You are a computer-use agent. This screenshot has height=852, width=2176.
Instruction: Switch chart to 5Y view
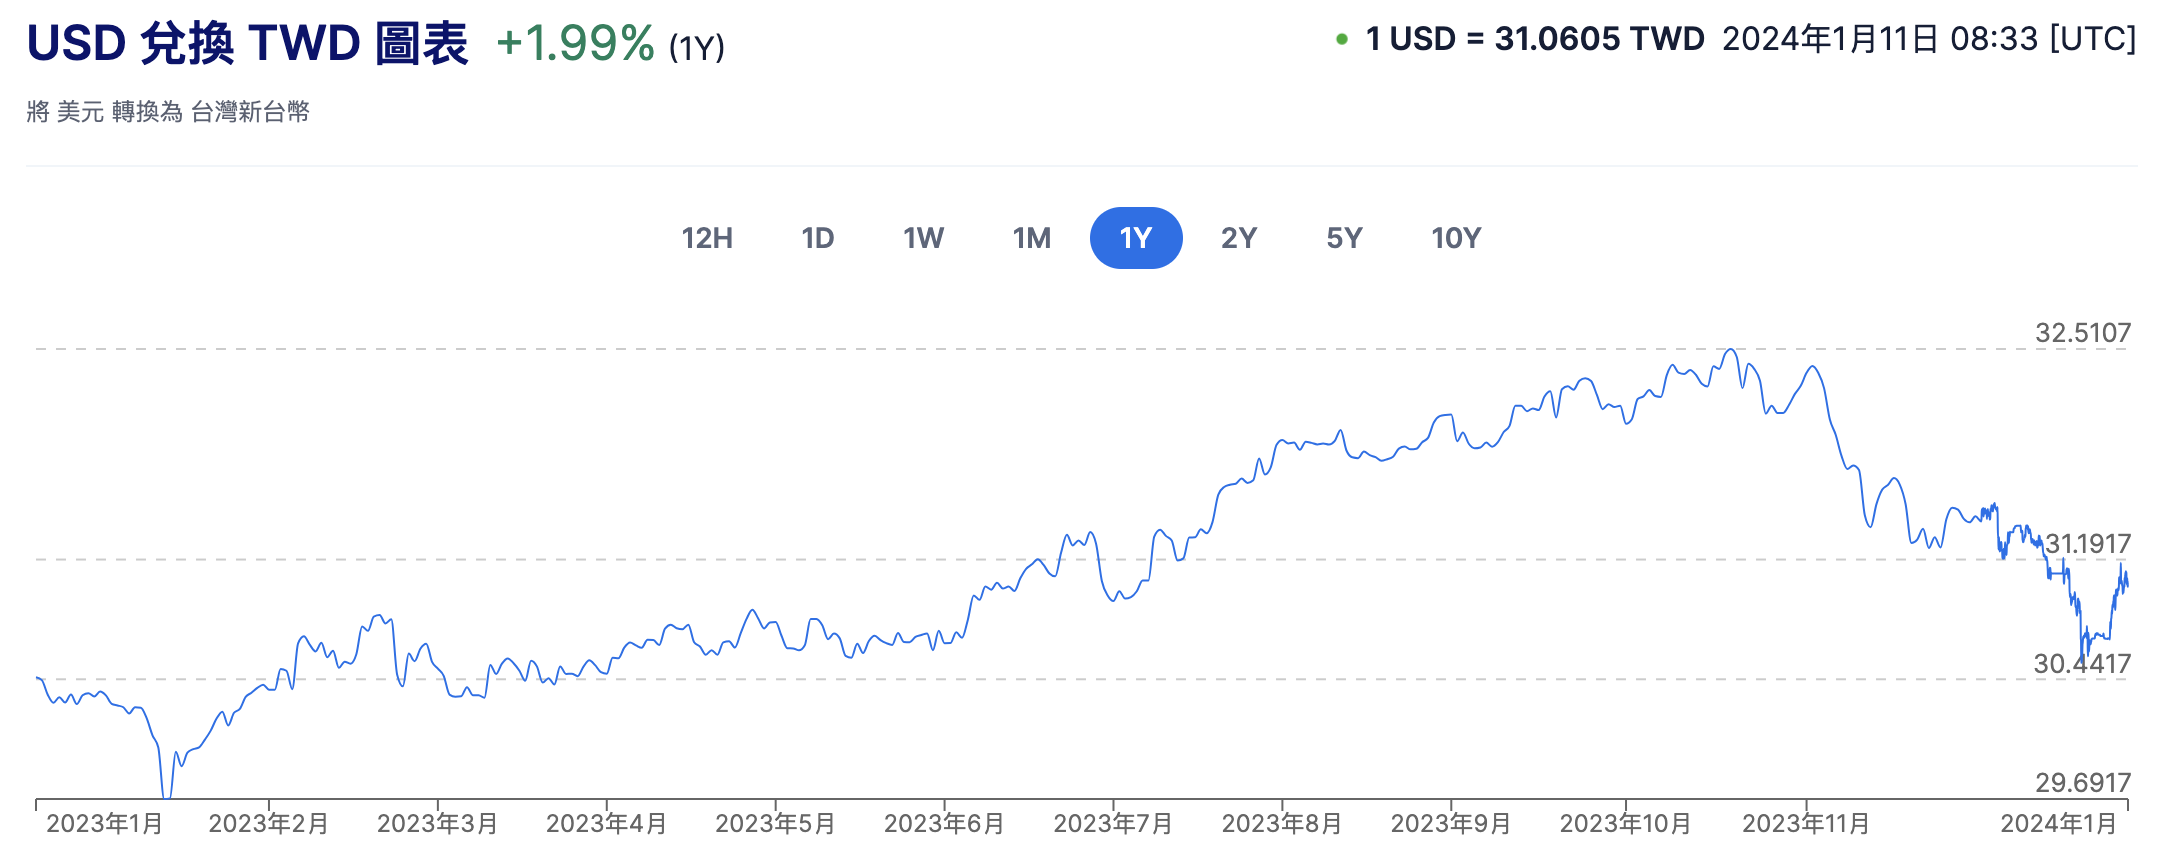pos(1344,238)
